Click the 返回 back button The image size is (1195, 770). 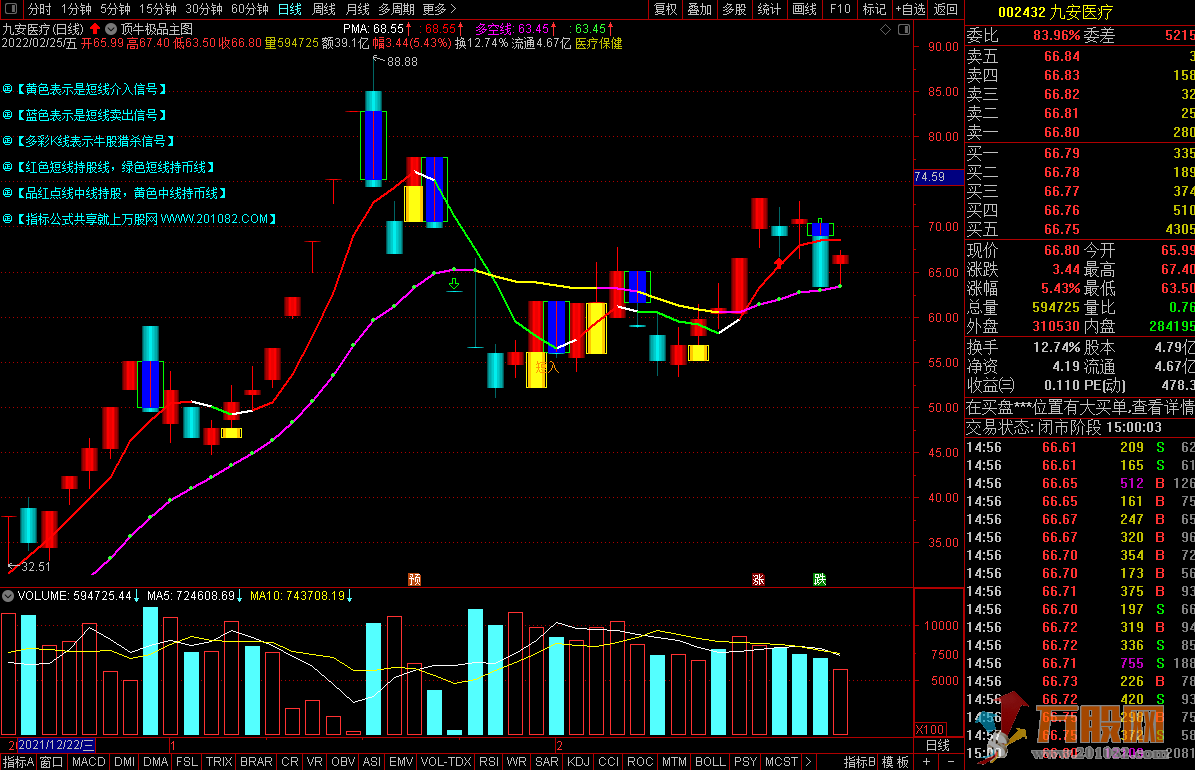946,9
